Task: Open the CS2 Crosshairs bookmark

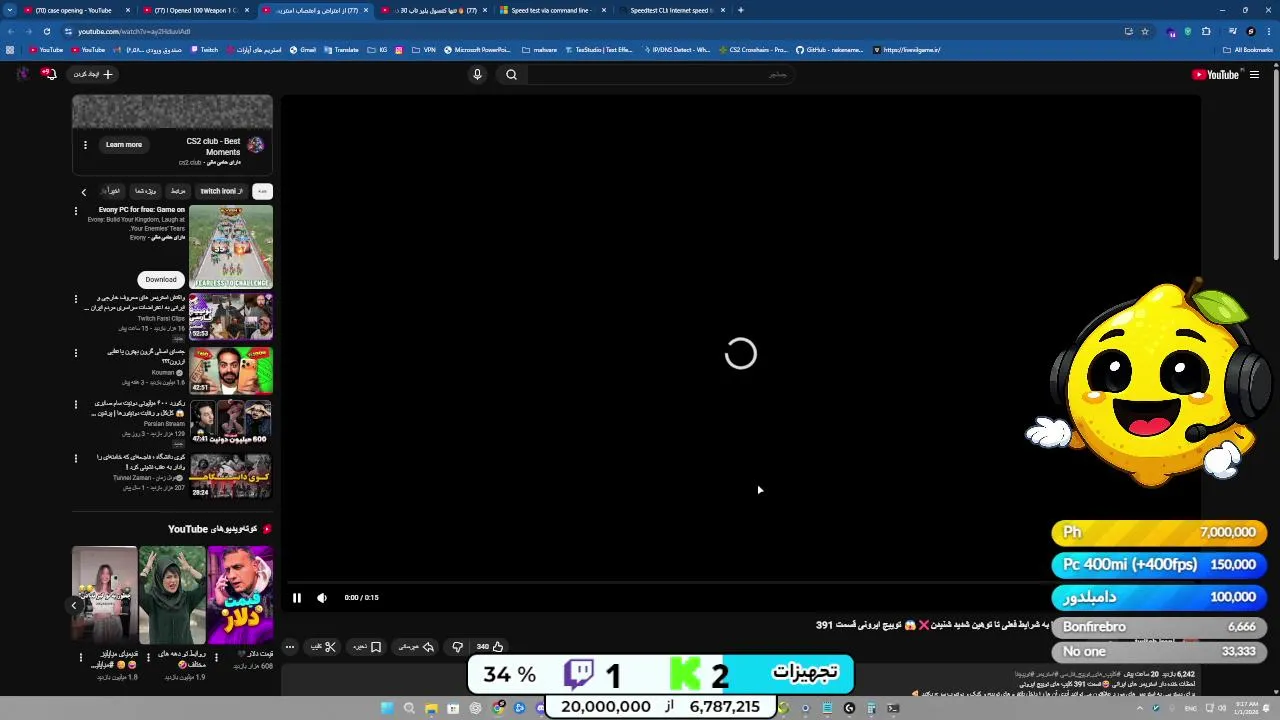Action: (x=752, y=50)
